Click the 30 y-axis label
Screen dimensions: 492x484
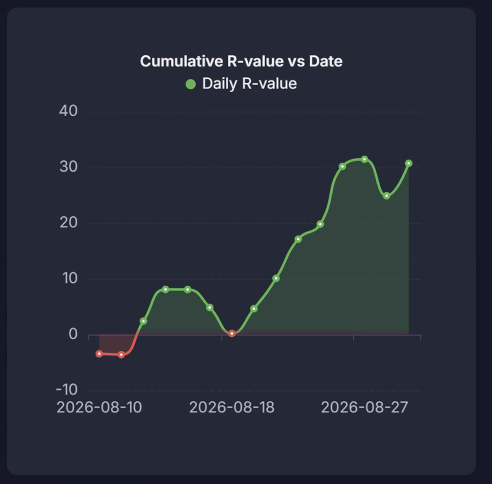[x=68, y=167]
